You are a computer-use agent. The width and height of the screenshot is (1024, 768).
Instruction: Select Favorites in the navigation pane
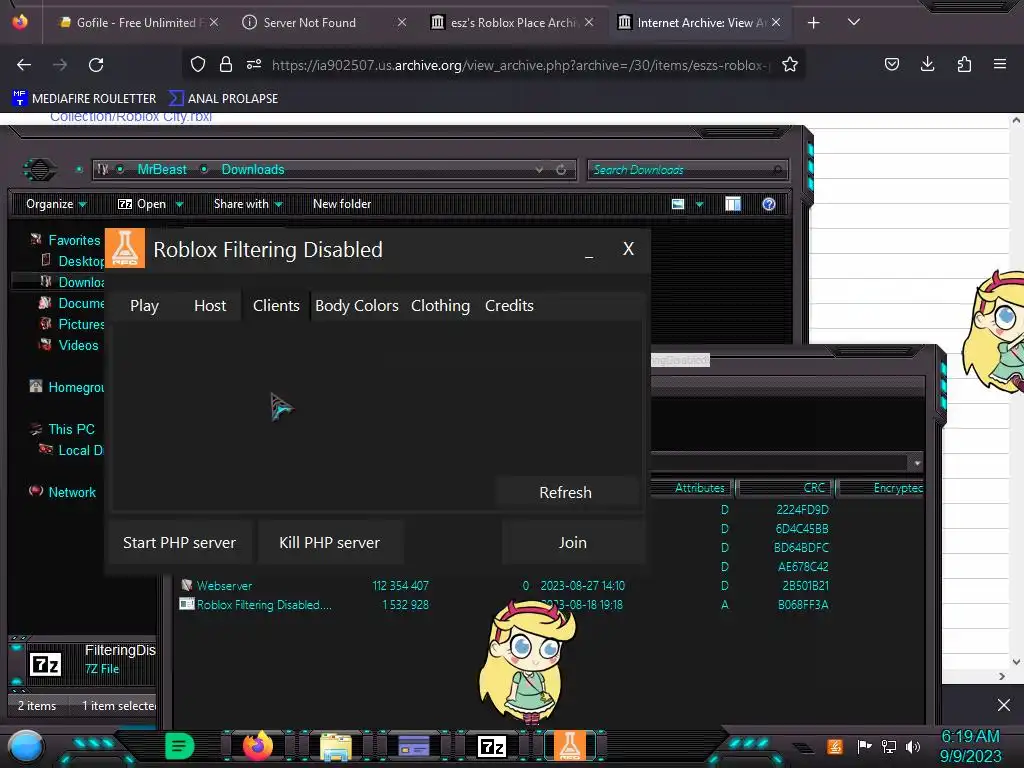coord(74,240)
